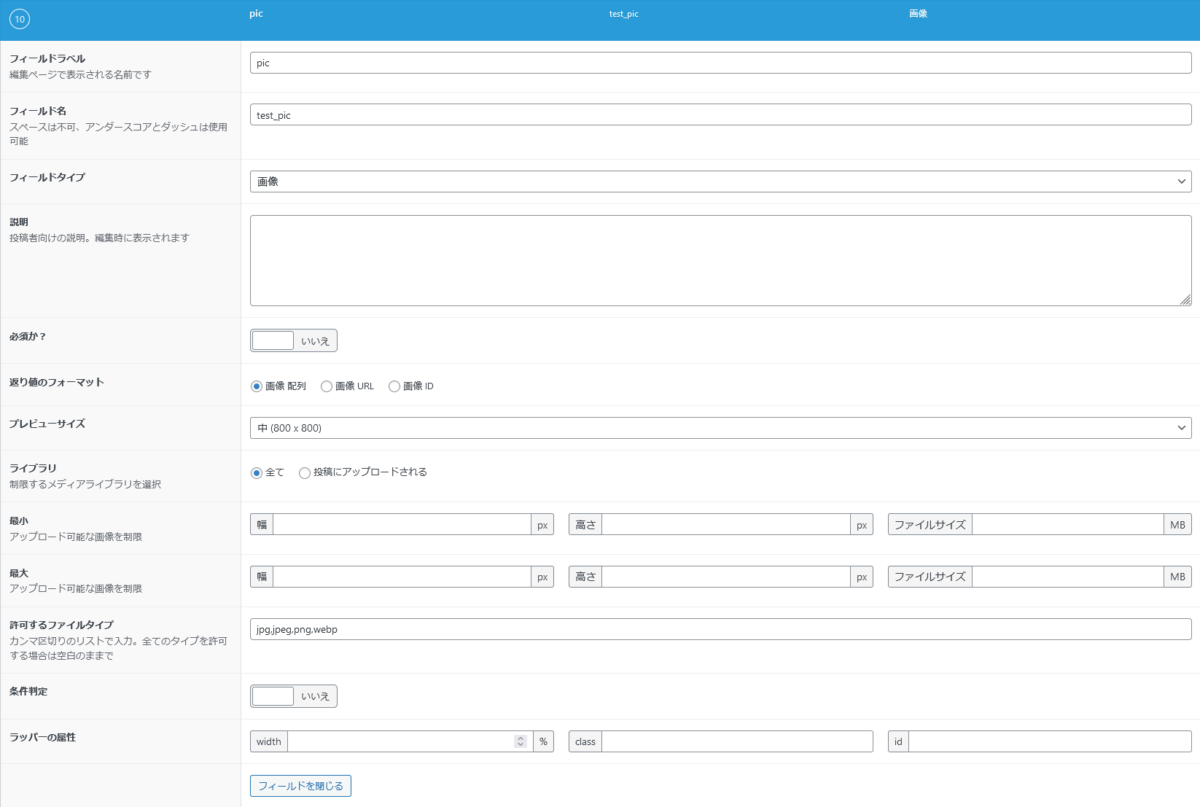1200x807 pixels.
Task: Toggle the 必須か？ required switch
Action: tap(294, 341)
